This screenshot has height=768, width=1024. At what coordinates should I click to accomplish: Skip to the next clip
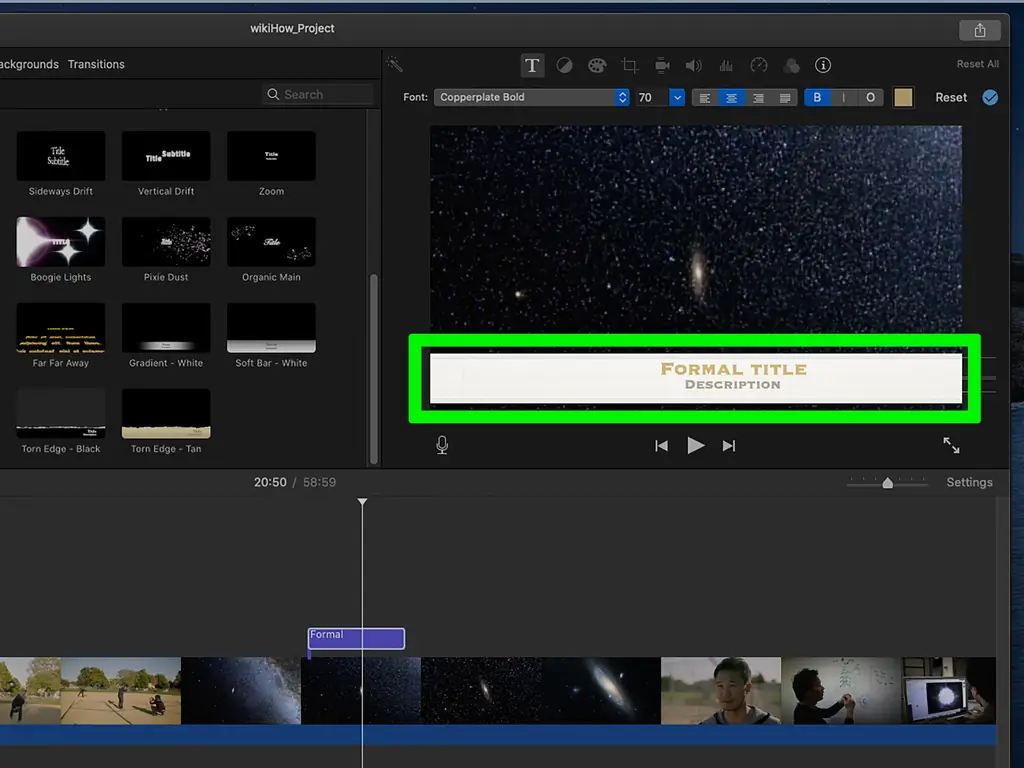(729, 445)
